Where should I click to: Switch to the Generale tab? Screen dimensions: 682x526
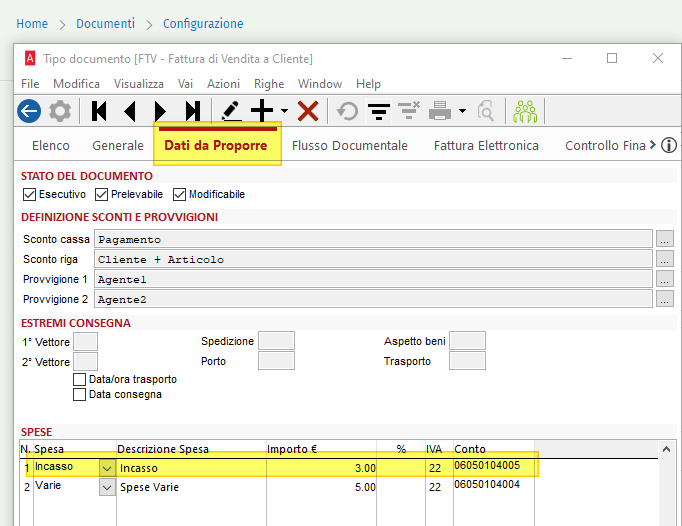pos(118,145)
